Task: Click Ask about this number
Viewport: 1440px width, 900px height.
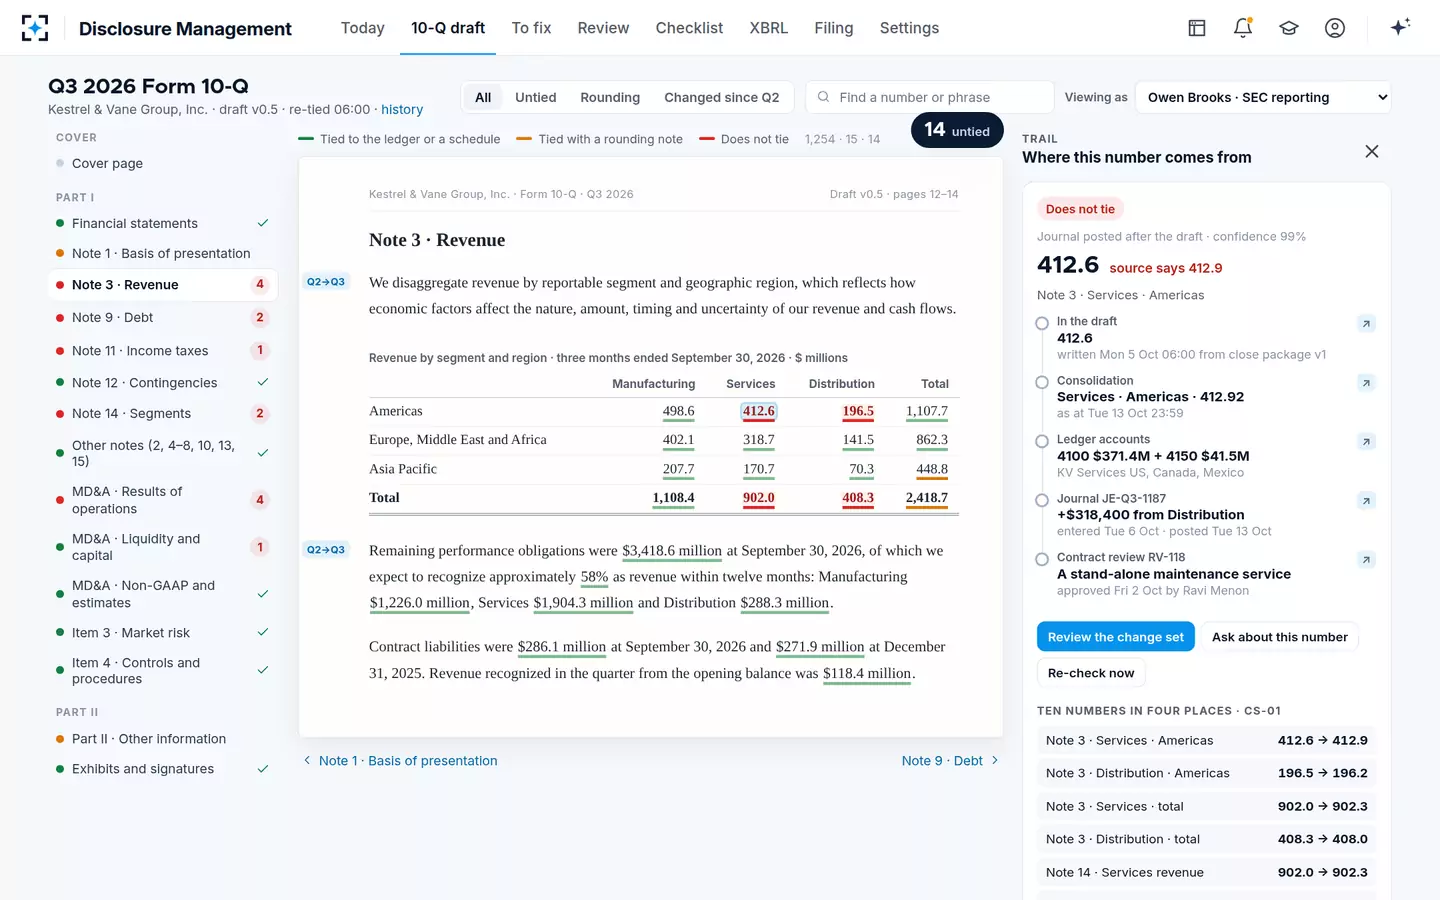Action: [x=1280, y=637]
